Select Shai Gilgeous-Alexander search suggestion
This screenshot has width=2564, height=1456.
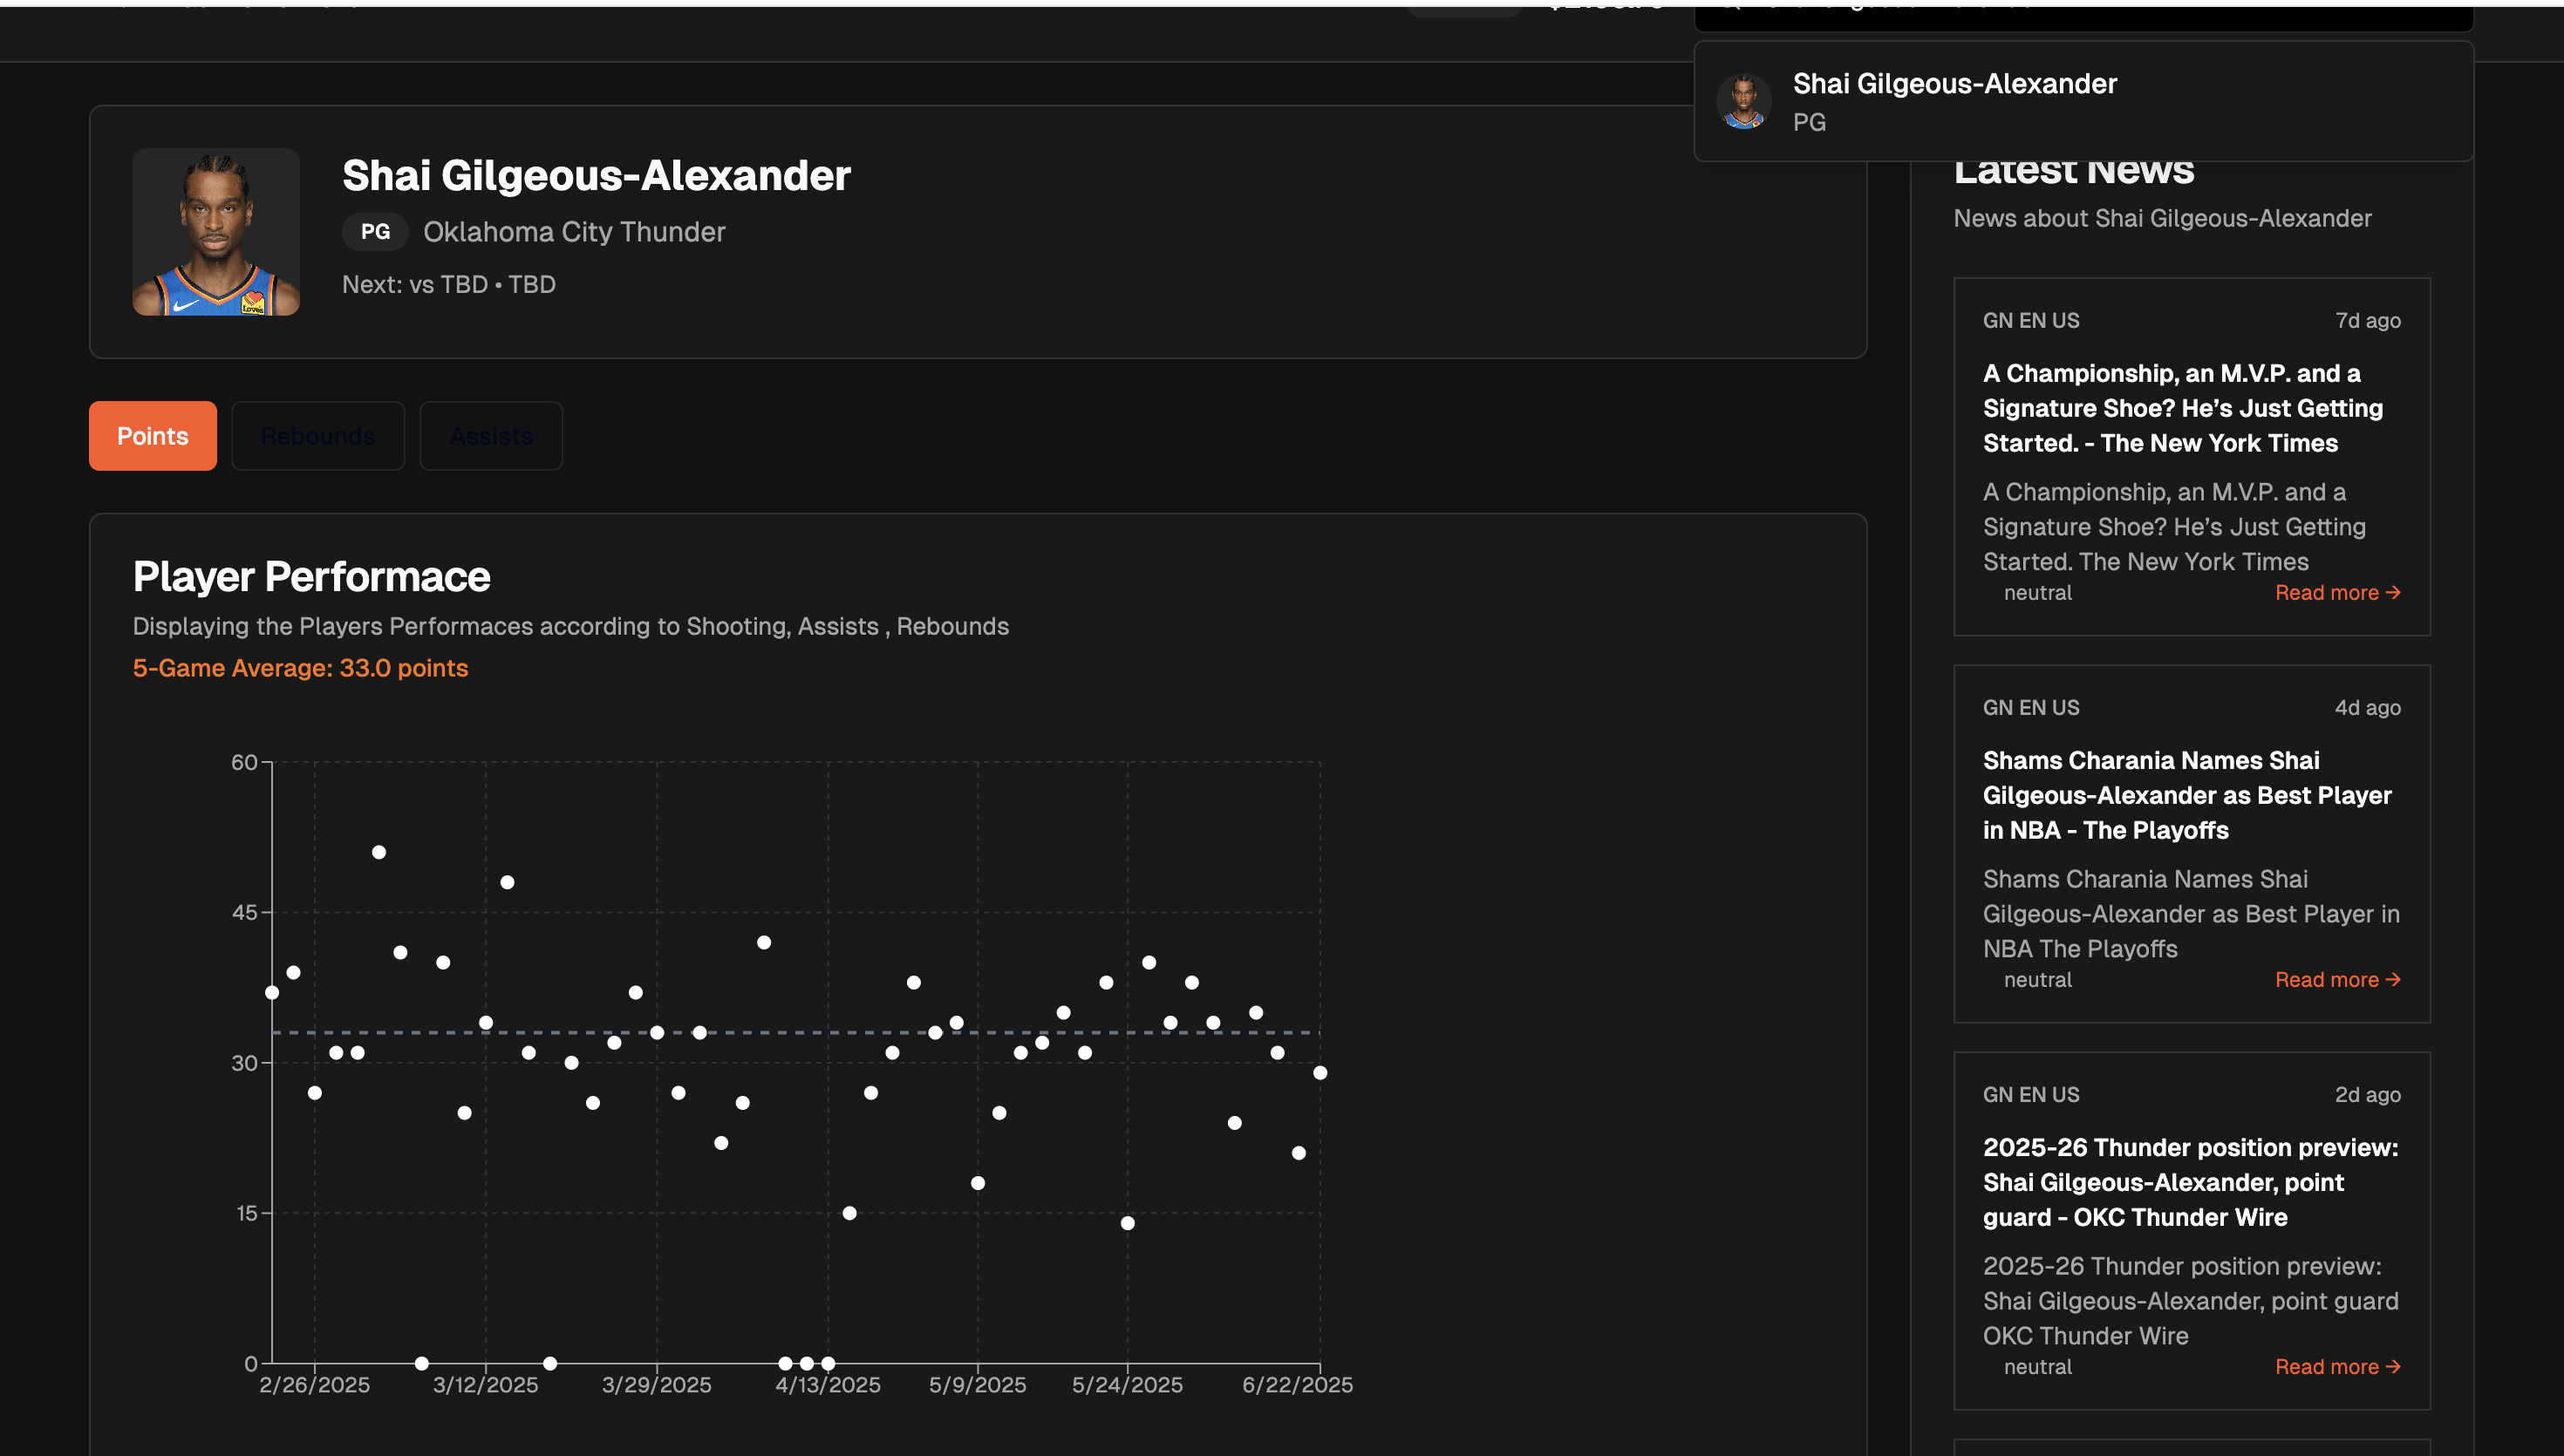[x=1954, y=84]
